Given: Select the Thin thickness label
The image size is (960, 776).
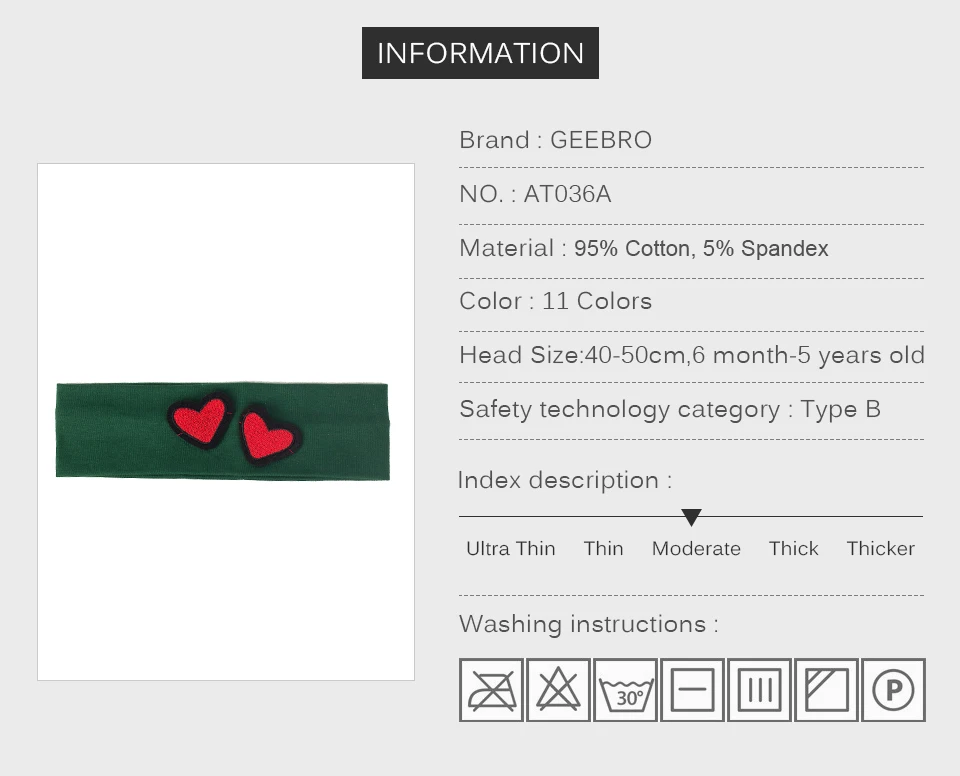Looking at the screenshot, I should 603,548.
